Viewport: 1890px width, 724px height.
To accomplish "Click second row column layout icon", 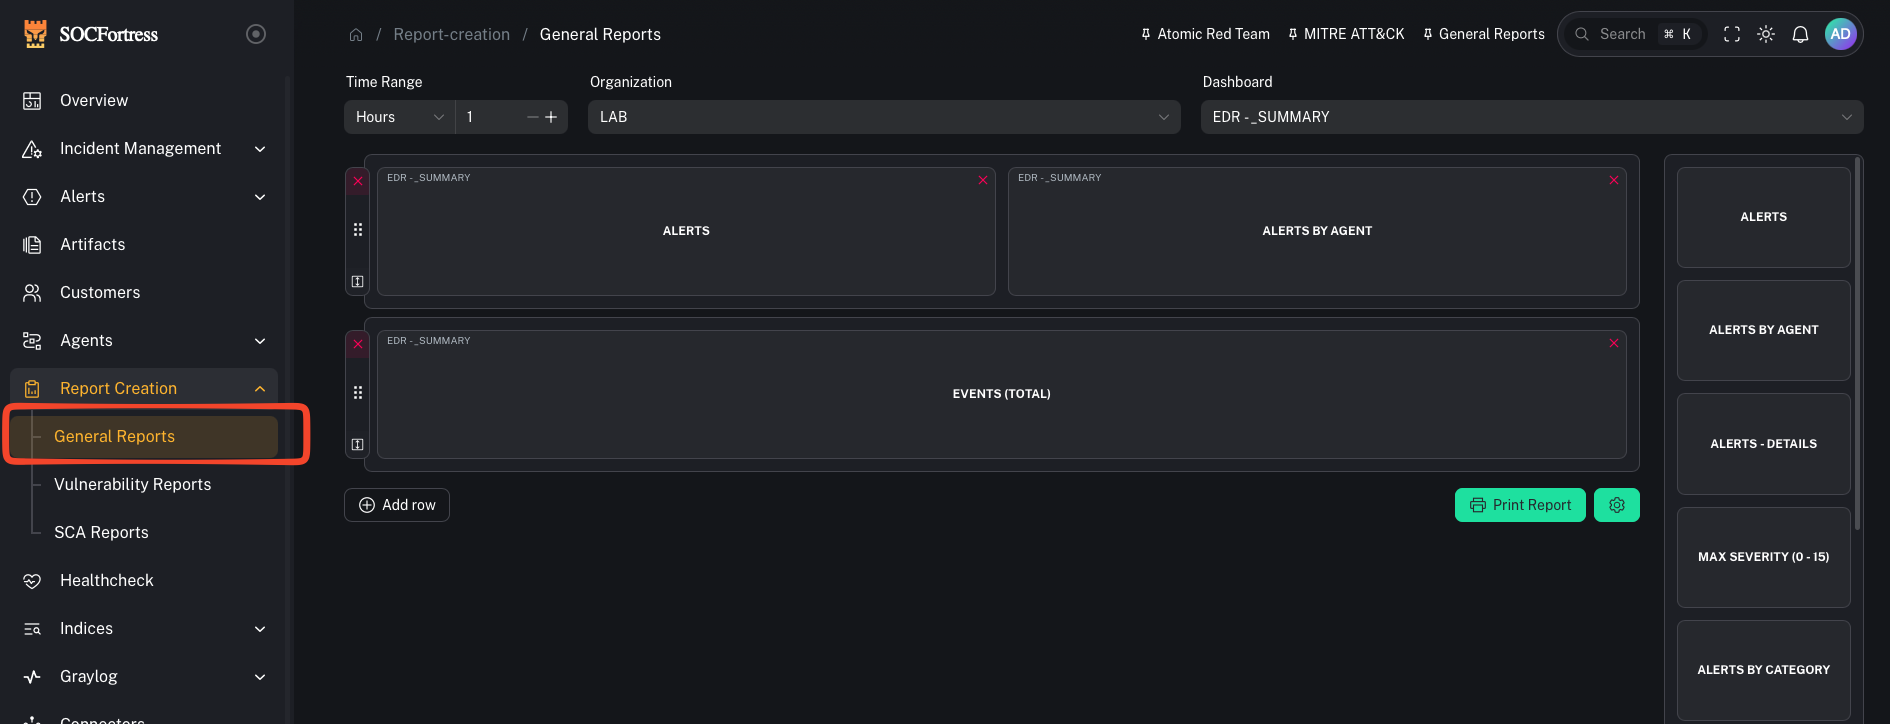I will coord(358,445).
